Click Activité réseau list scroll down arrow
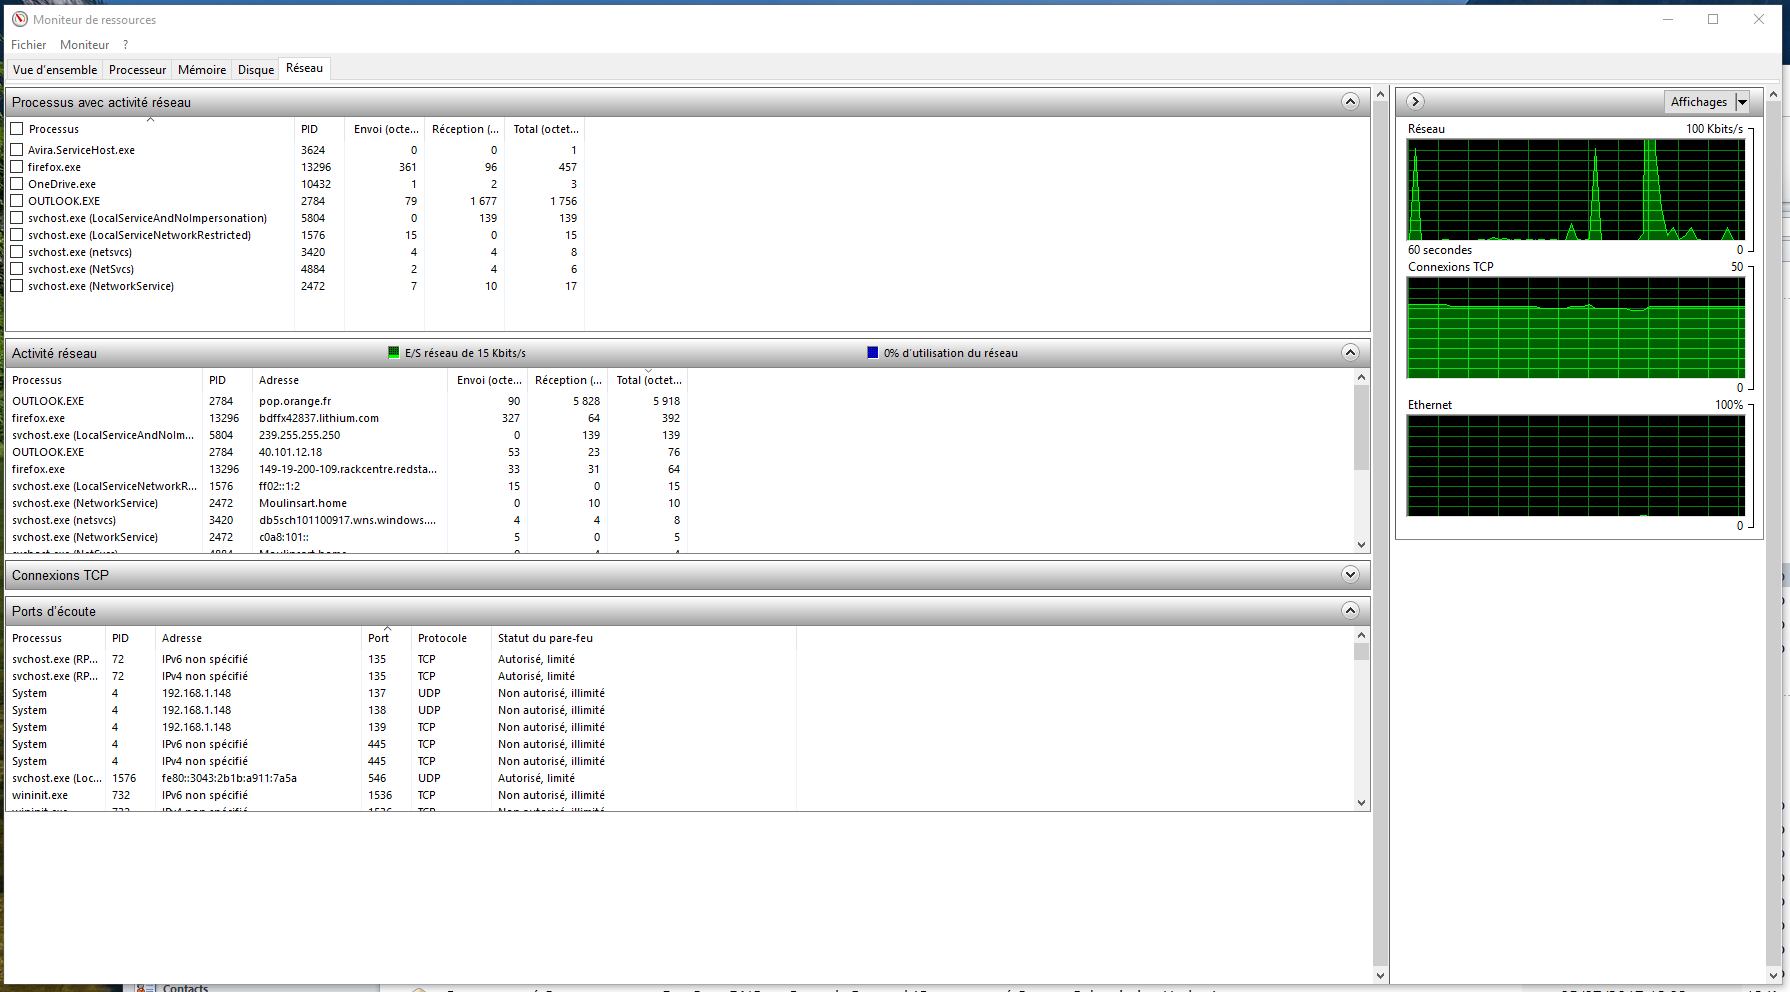The height and width of the screenshot is (992, 1790). [1361, 545]
